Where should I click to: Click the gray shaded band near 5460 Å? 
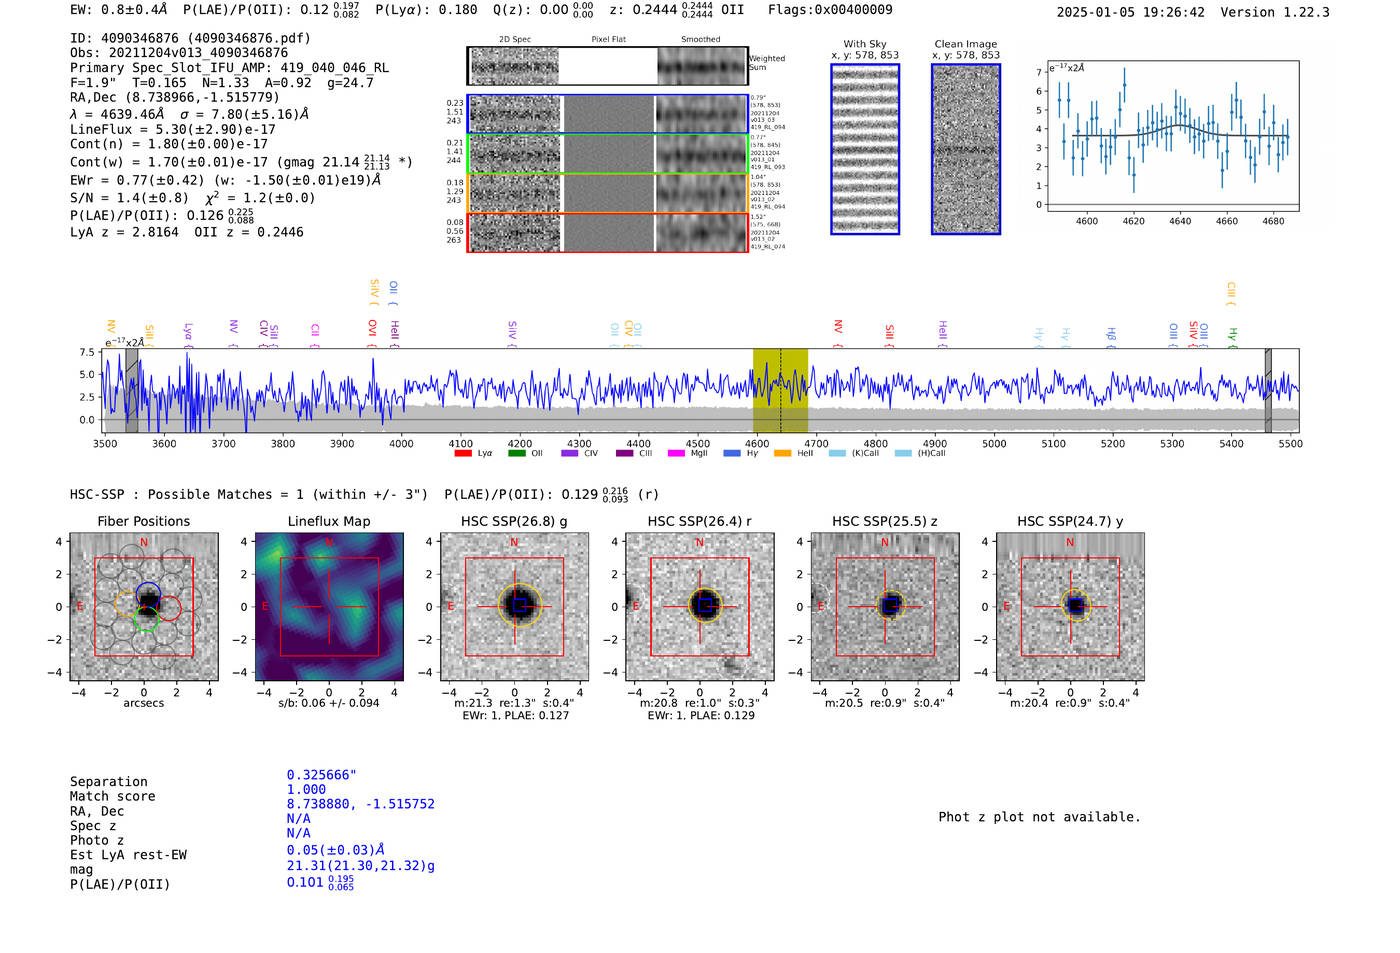[x=1268, y=390]
